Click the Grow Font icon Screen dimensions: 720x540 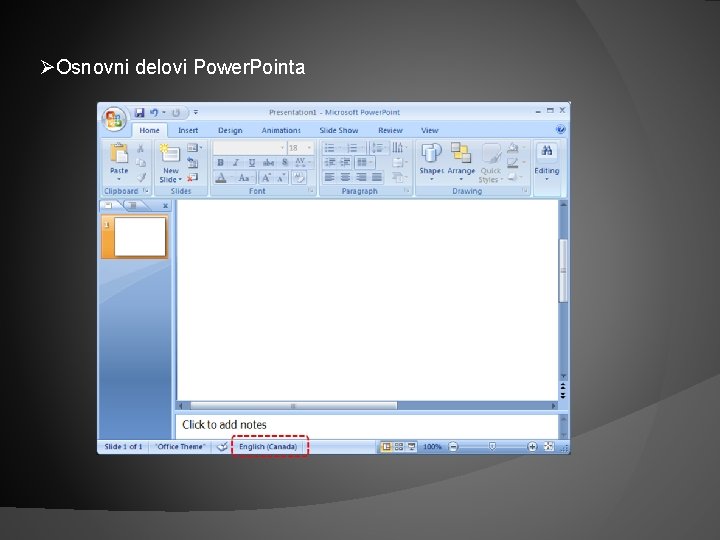266,178
